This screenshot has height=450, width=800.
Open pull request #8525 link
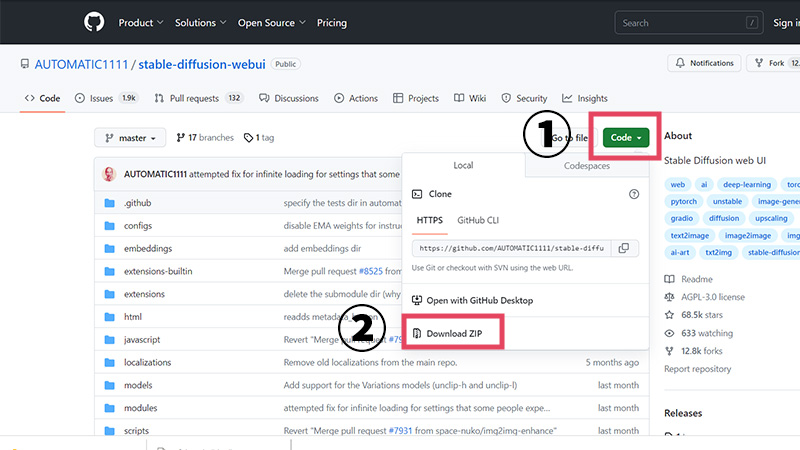371,271
